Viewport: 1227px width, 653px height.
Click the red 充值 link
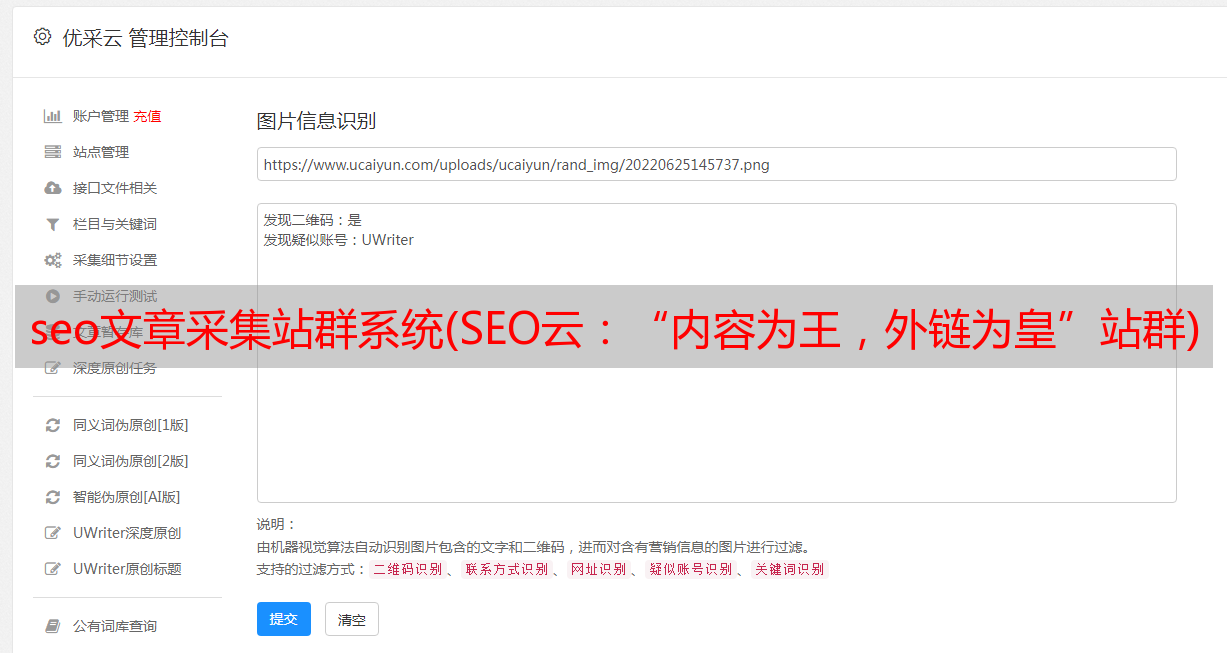point(147,116)
